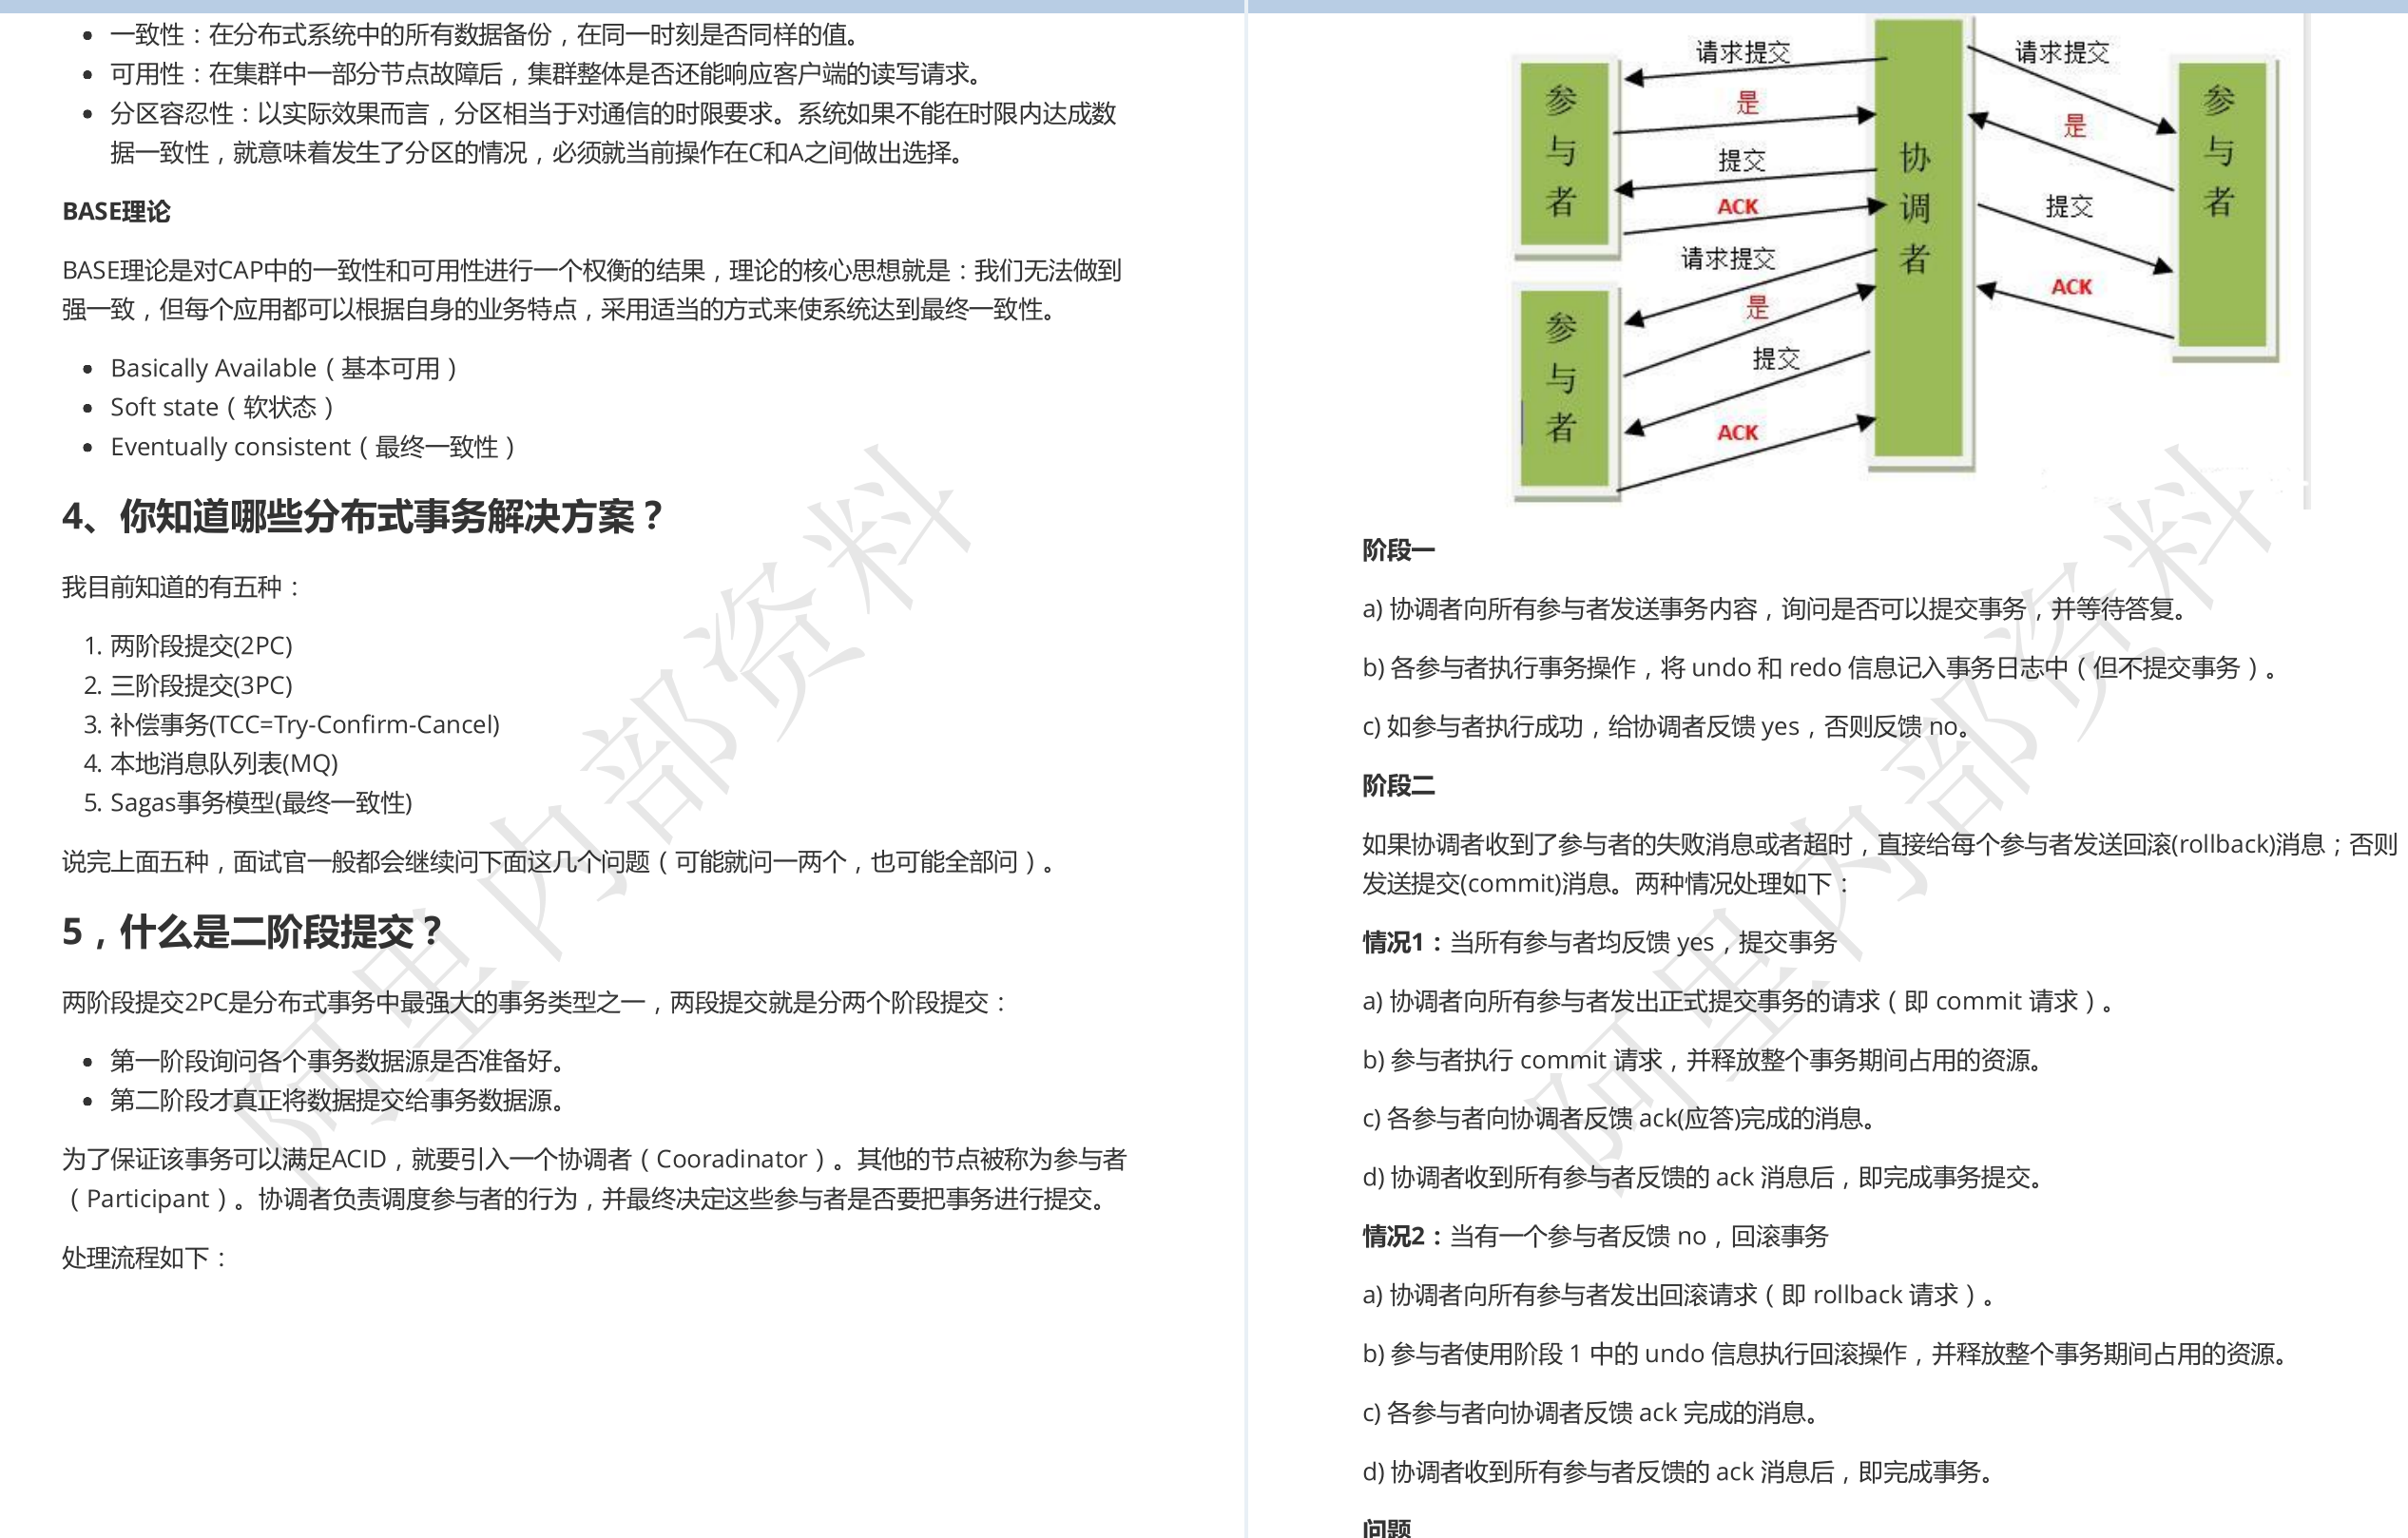This screenshot has width=2408, height=1538.
Task: Click the top-left 参与者 participant box
Action: pyautogui.click(x=1563, y=152)
